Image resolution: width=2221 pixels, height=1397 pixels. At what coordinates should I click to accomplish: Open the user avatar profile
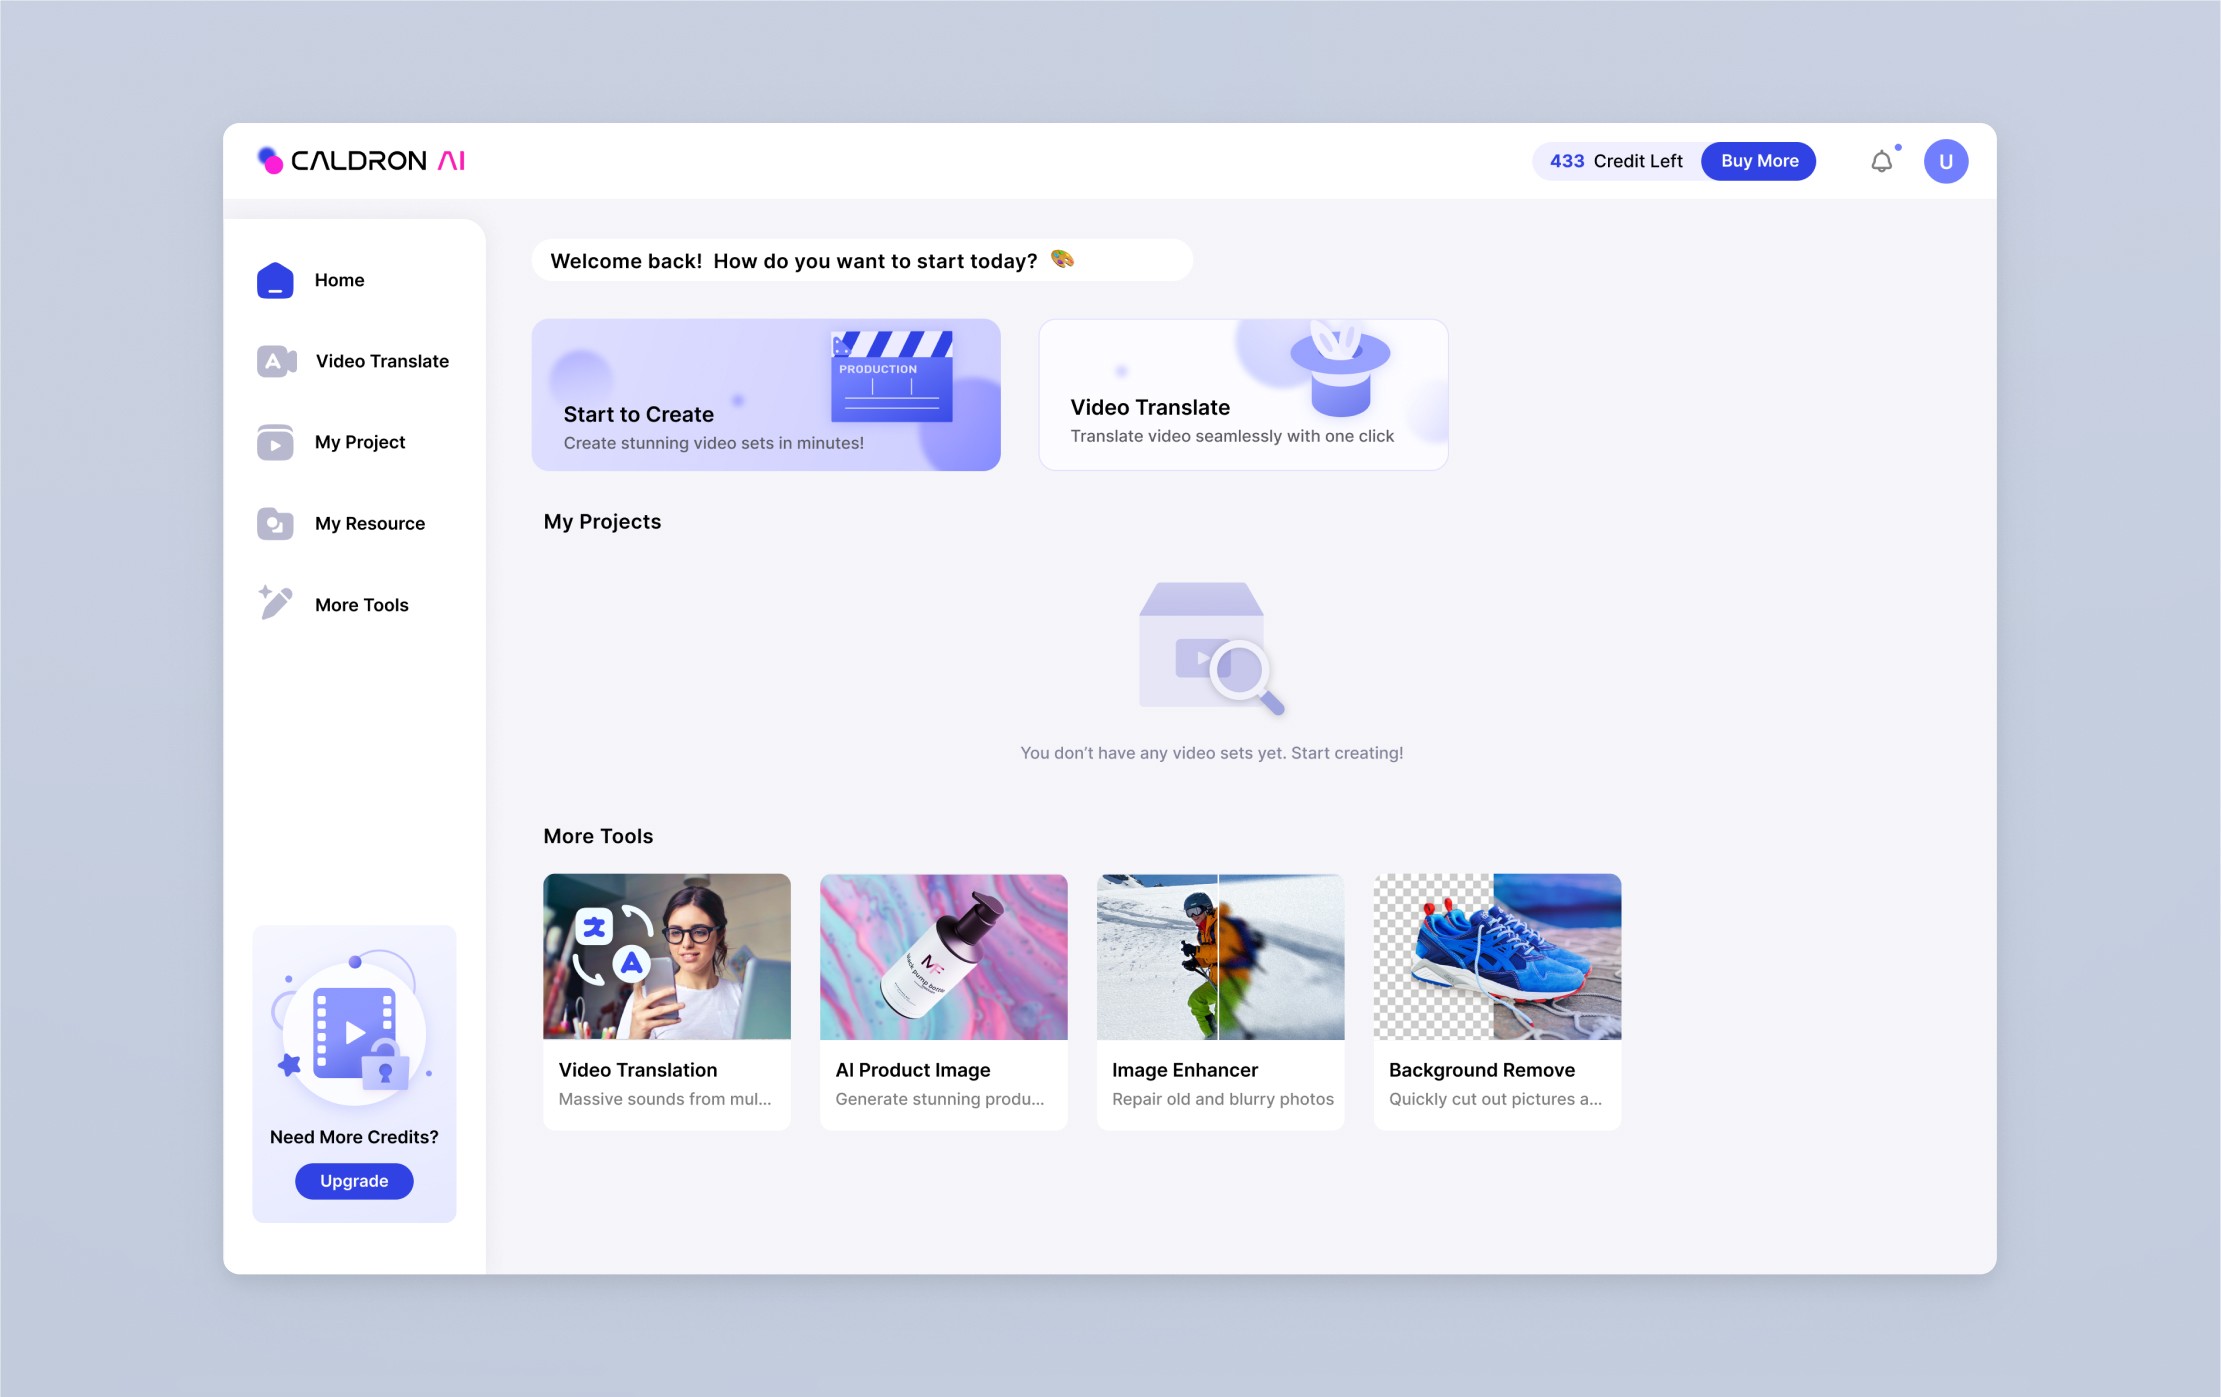(x=1945, y=162)
